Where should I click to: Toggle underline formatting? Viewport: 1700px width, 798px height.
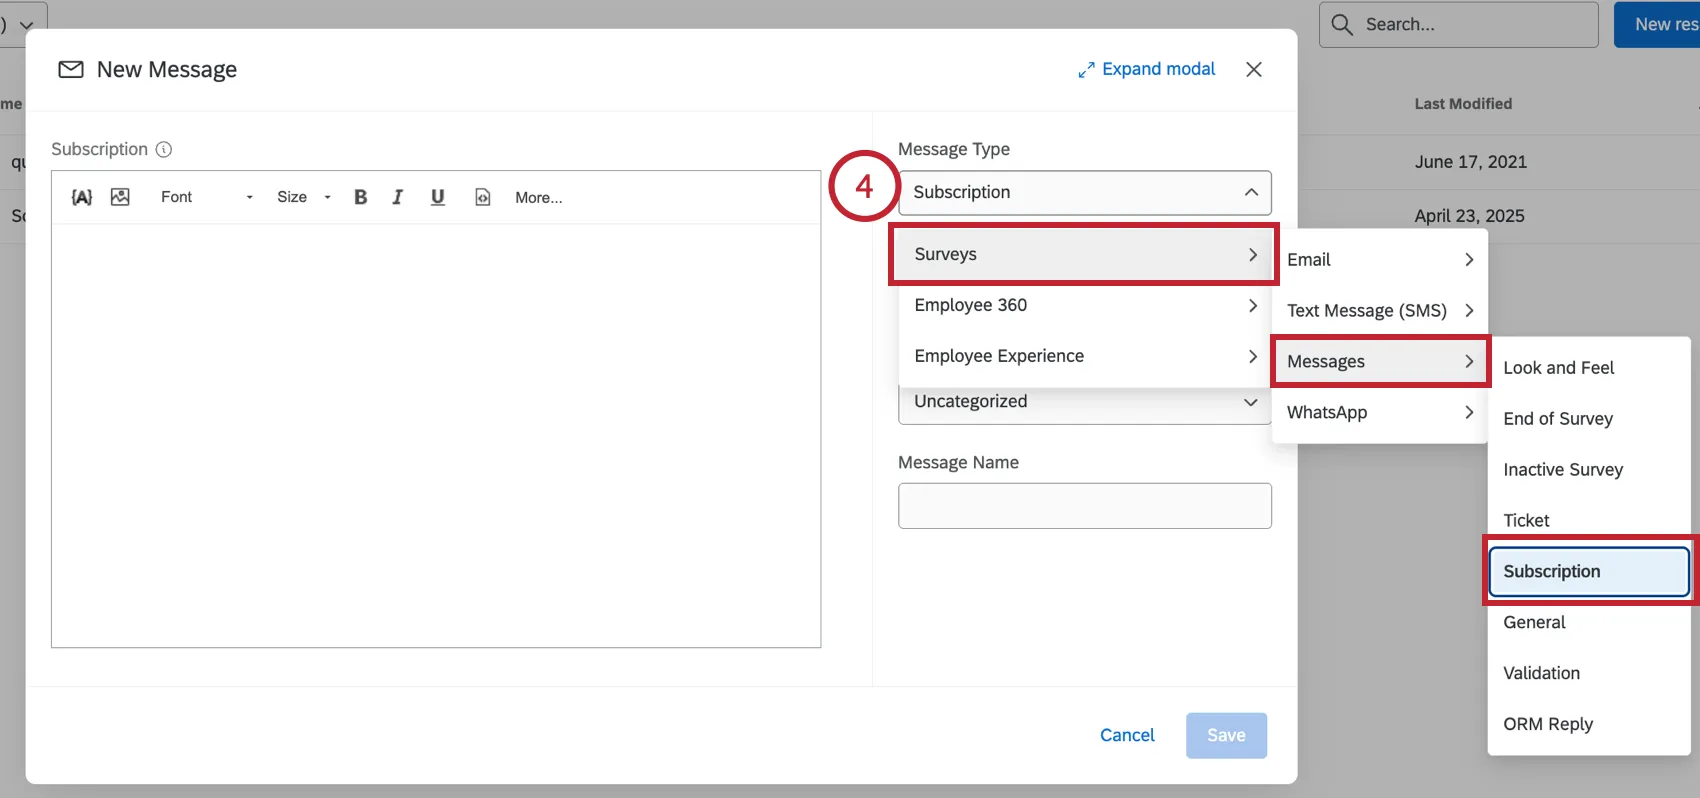pos(437,197)
